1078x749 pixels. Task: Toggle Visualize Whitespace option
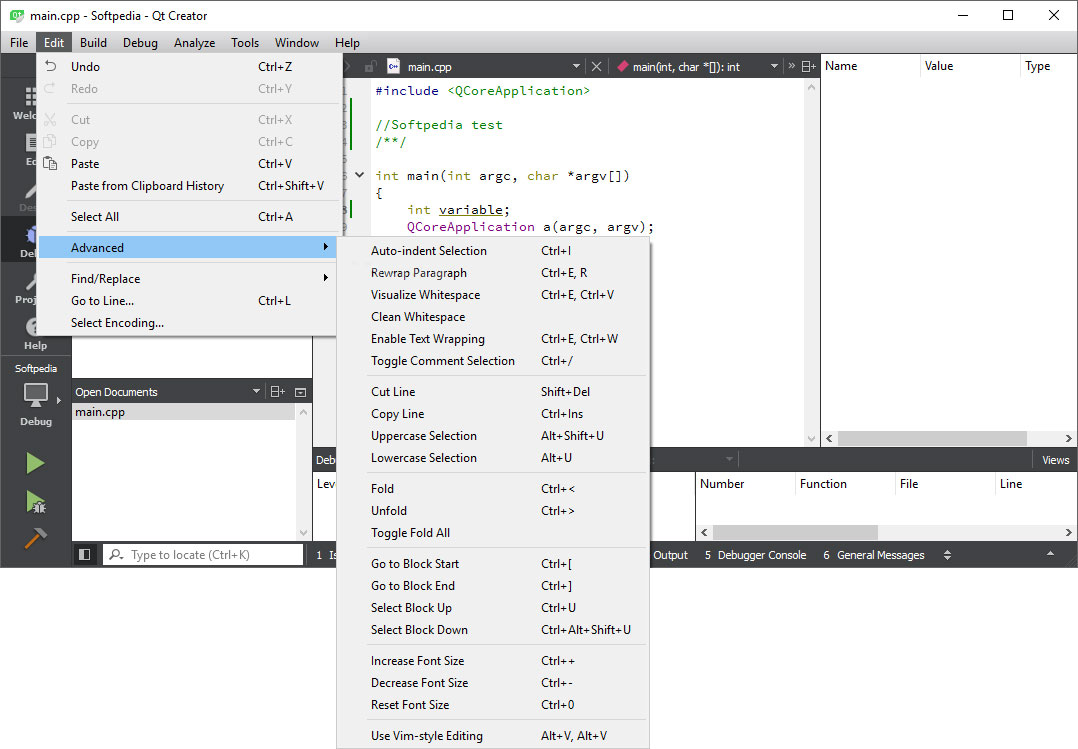(x=425, y=295)
